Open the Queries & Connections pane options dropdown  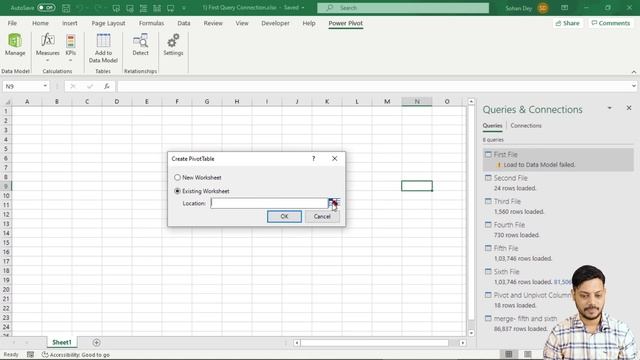coord(609,108)
